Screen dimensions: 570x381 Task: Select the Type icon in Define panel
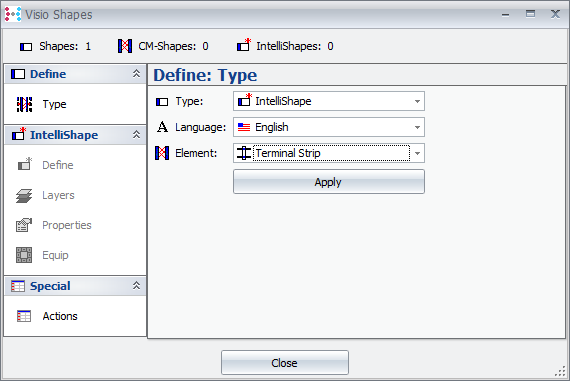(24, 104)
